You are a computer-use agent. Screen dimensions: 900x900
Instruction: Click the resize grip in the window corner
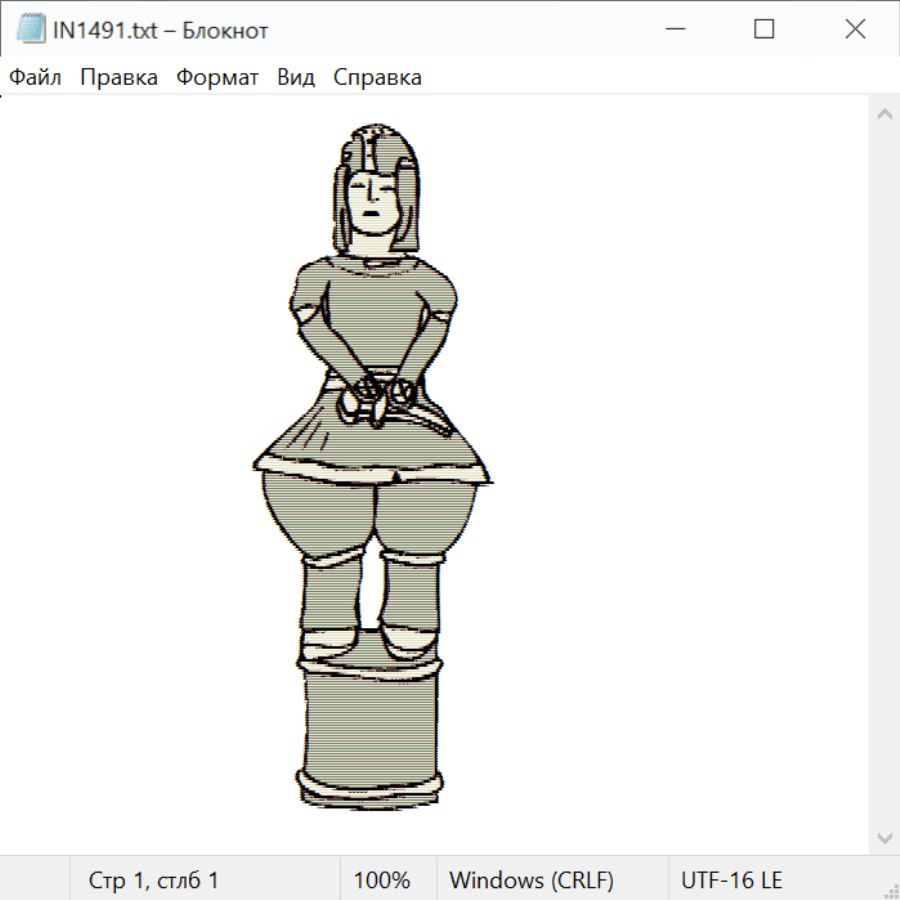890,890
